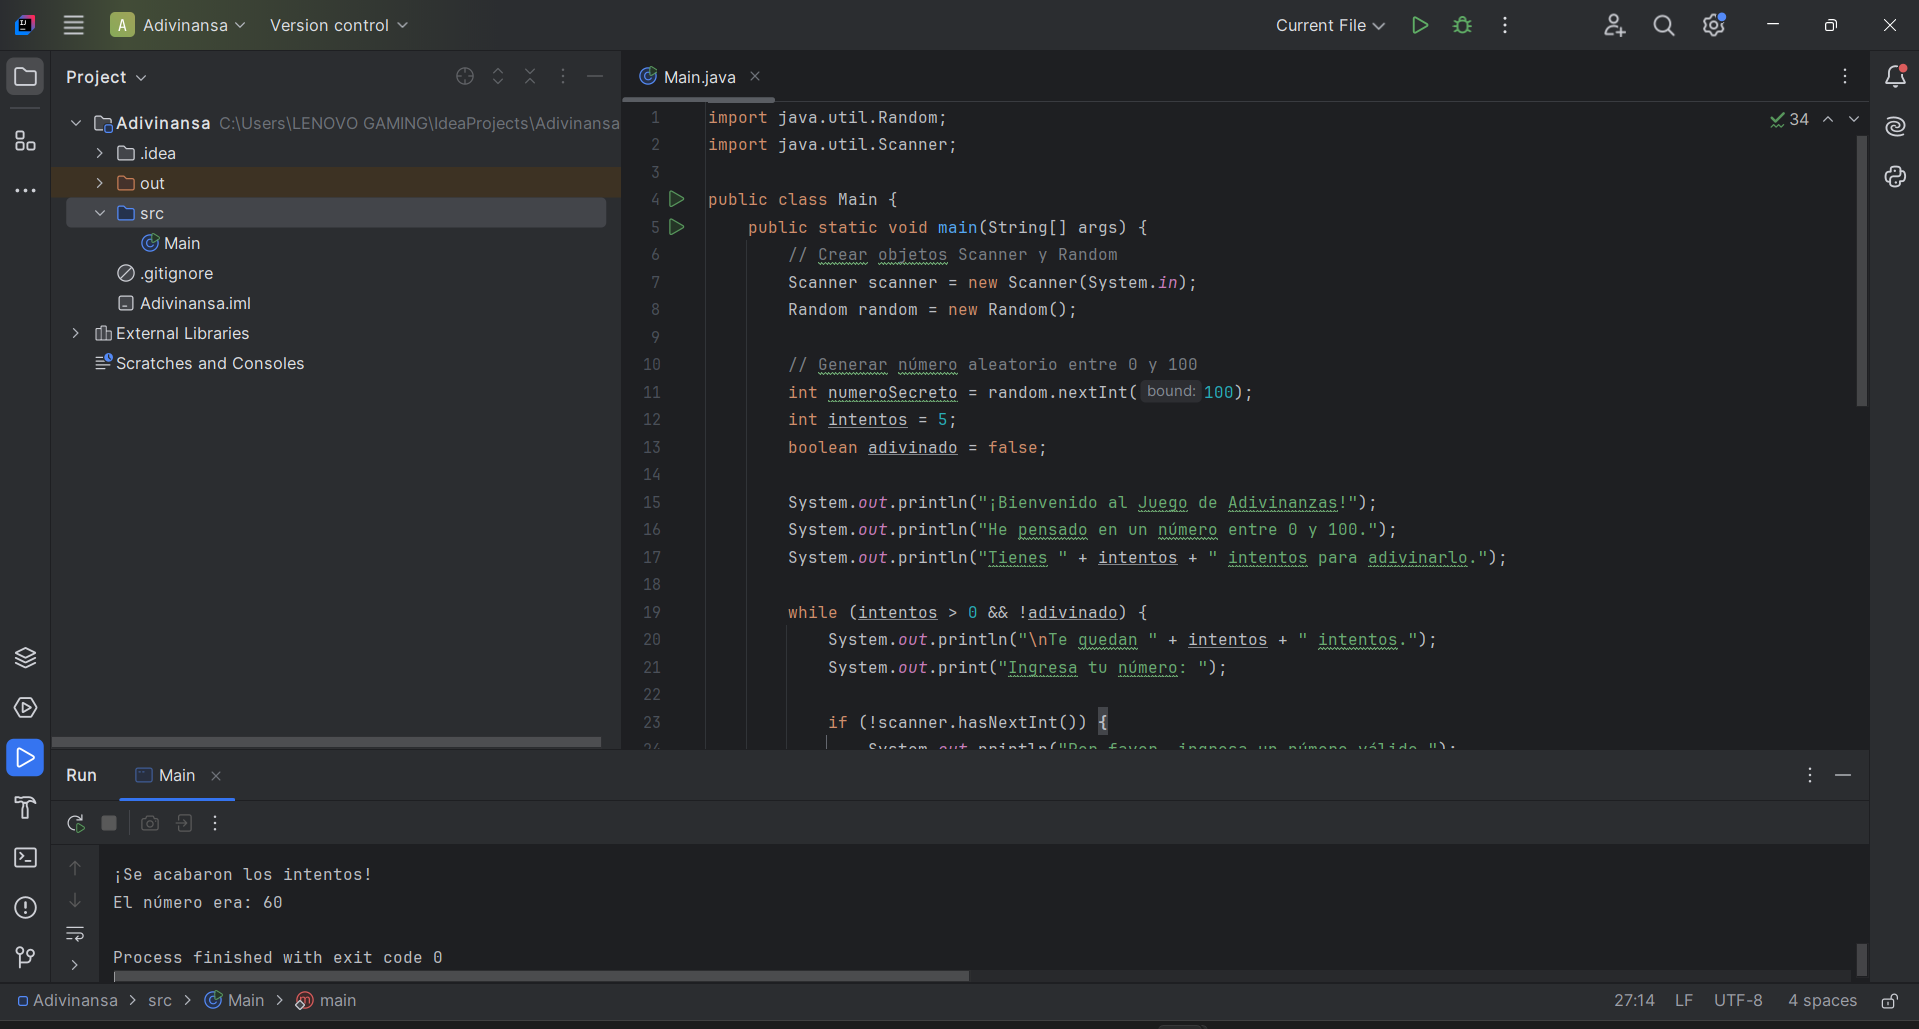Collapse all items in Project panel
1919x1029 pixels.
click(x=530, y=76)
